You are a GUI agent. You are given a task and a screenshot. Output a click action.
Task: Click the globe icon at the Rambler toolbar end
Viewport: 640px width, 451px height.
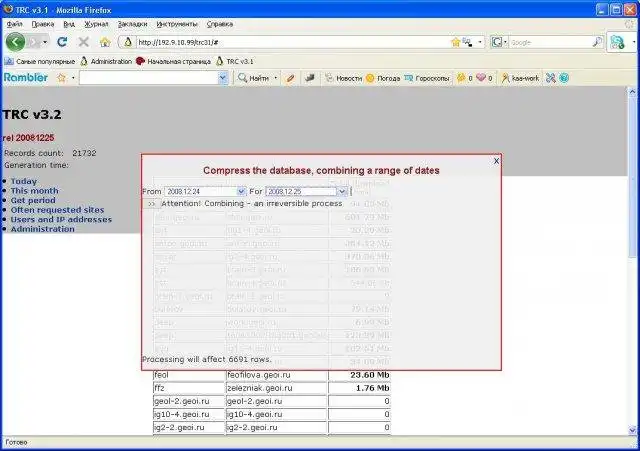[564, 78]
